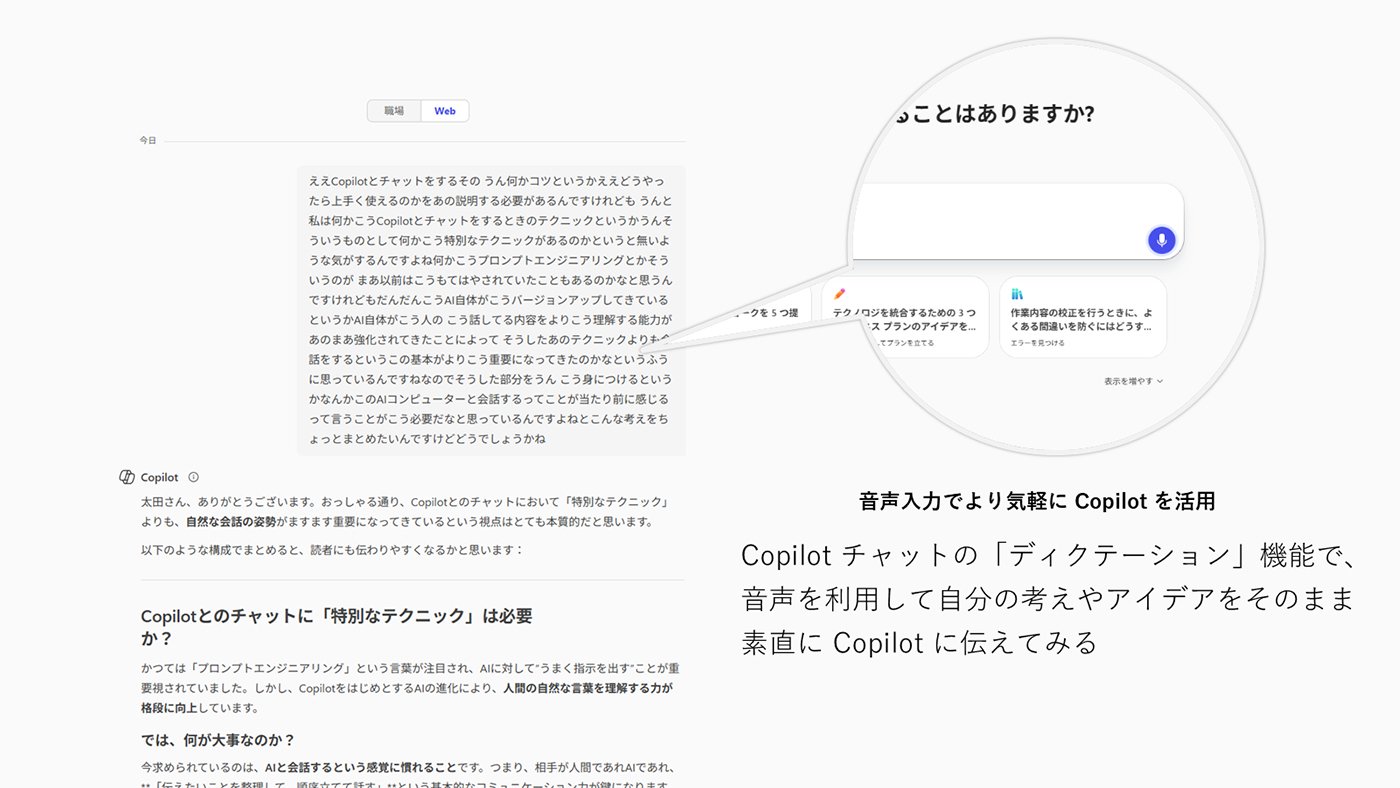The height and width of the screenshot is (788, 1400).
Task: Switch to the Web mode
Action: [x=445, y=111]
